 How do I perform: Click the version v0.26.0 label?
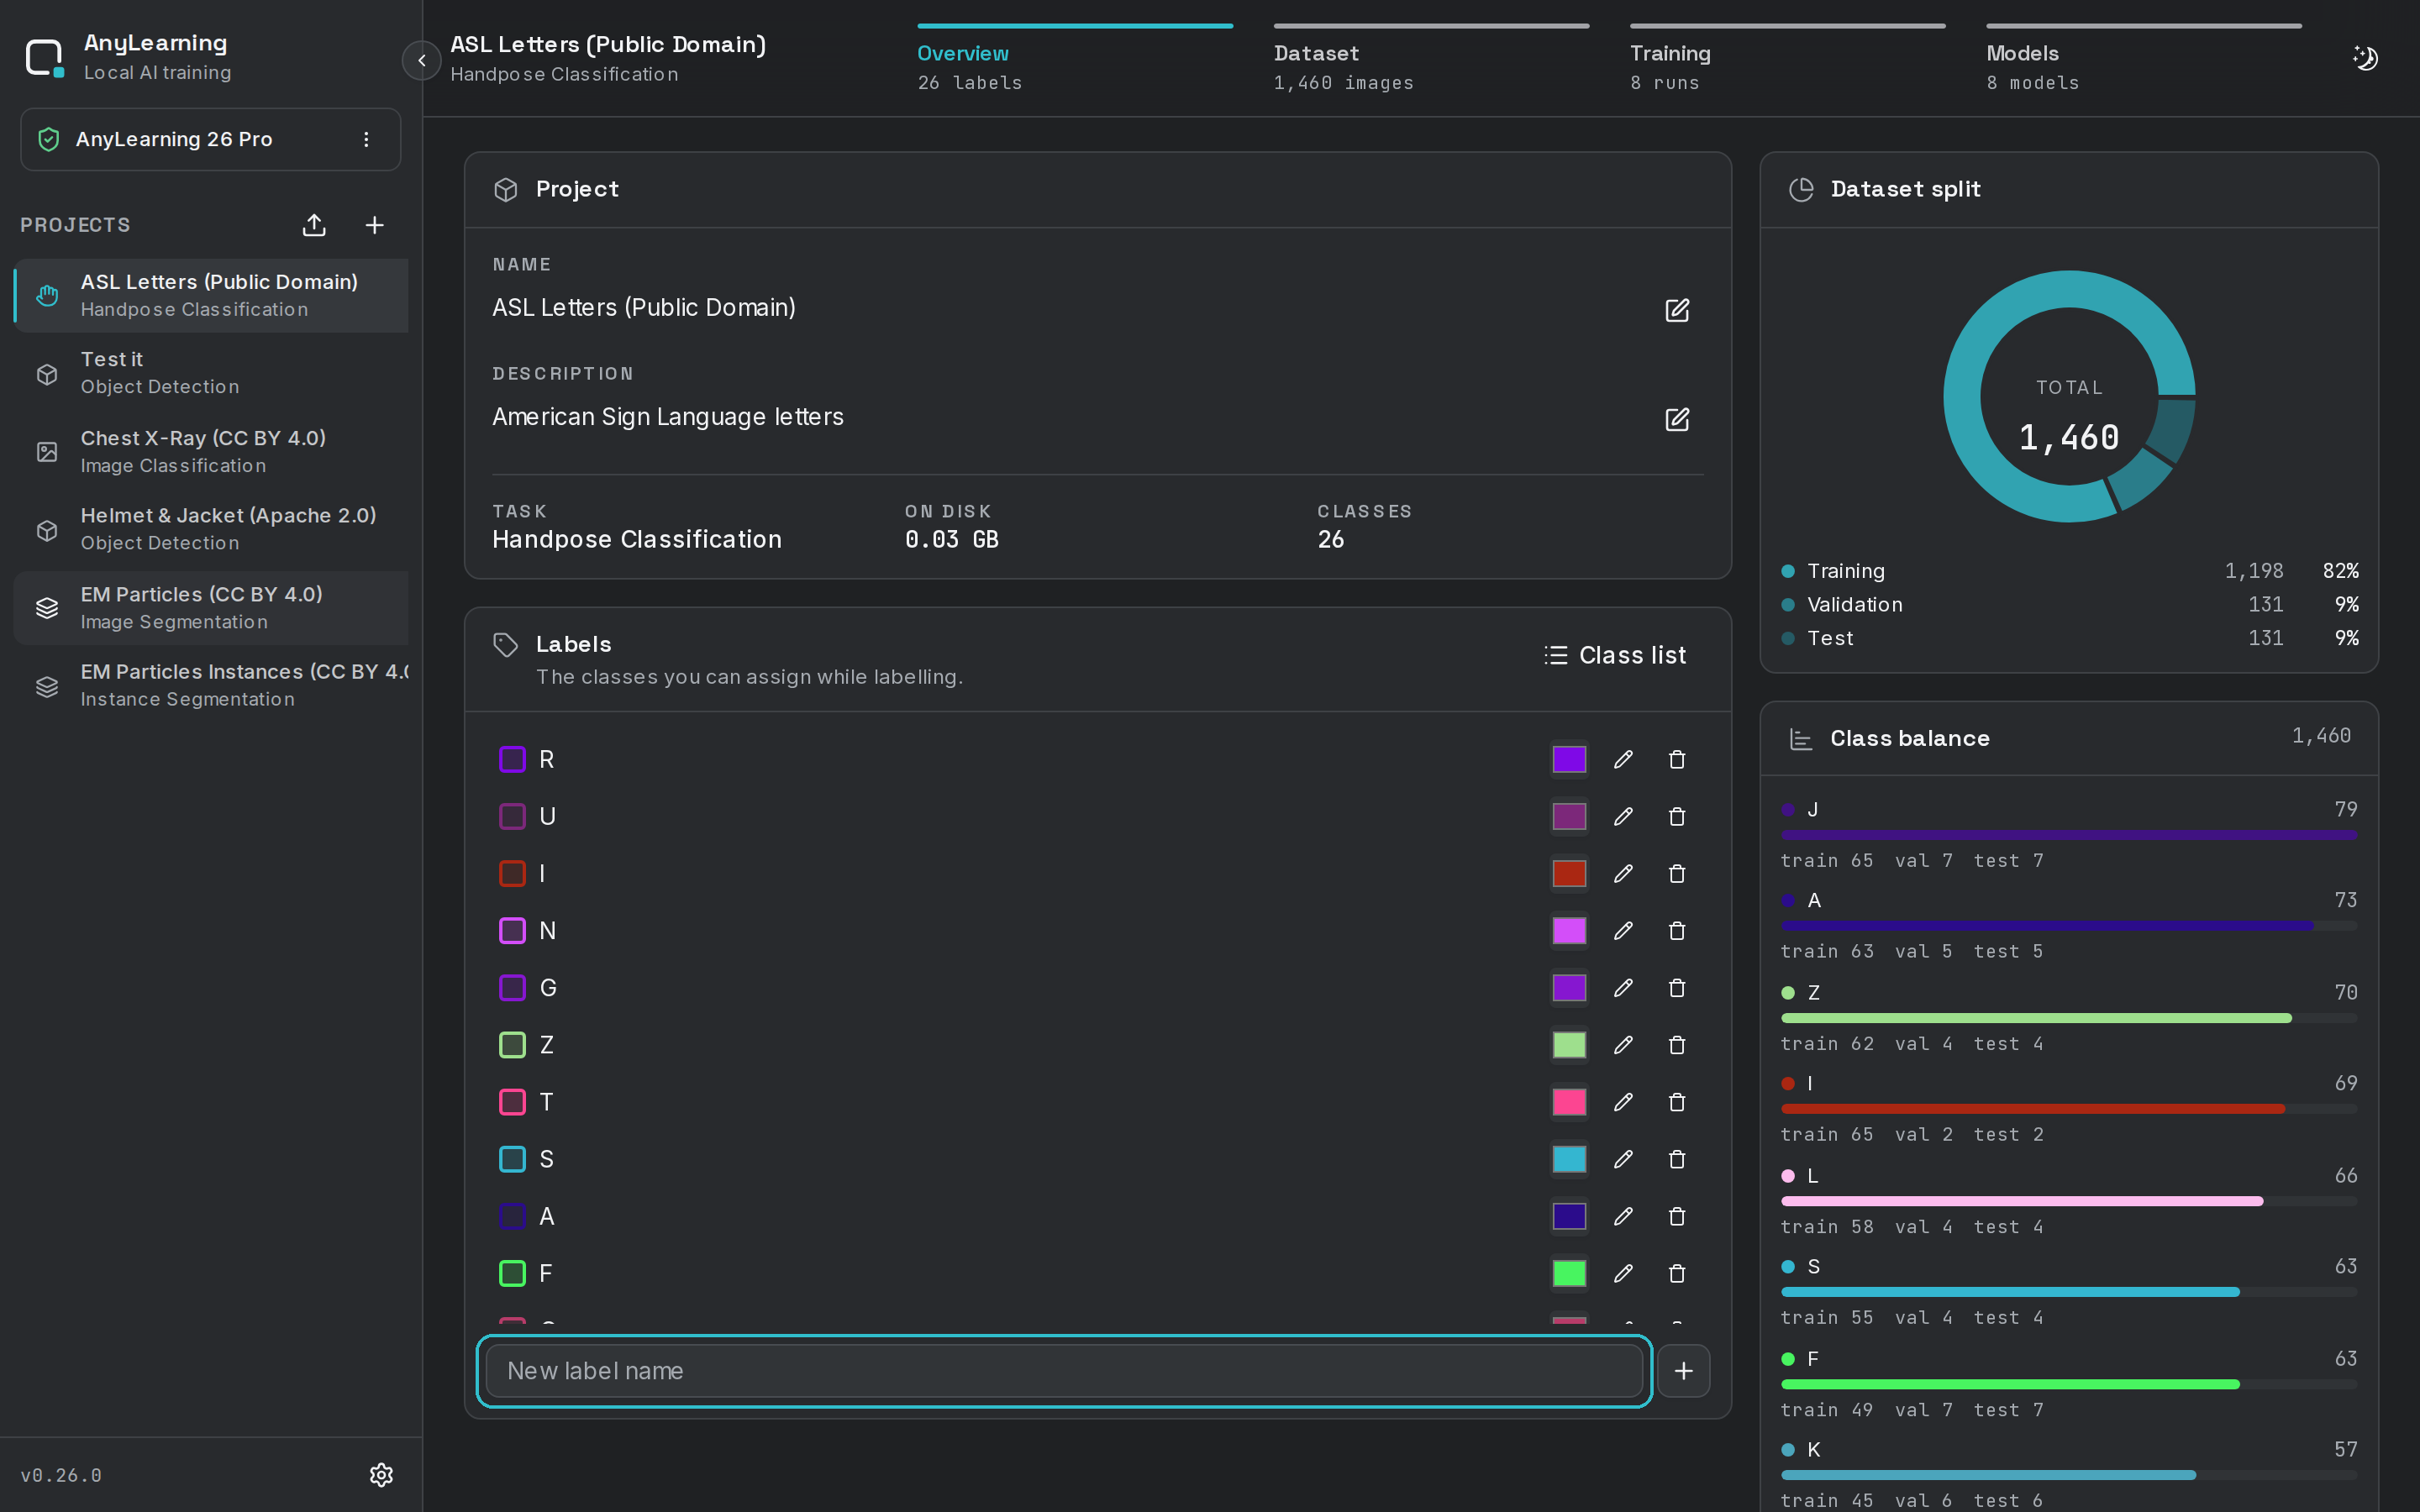pos(61,1475)
